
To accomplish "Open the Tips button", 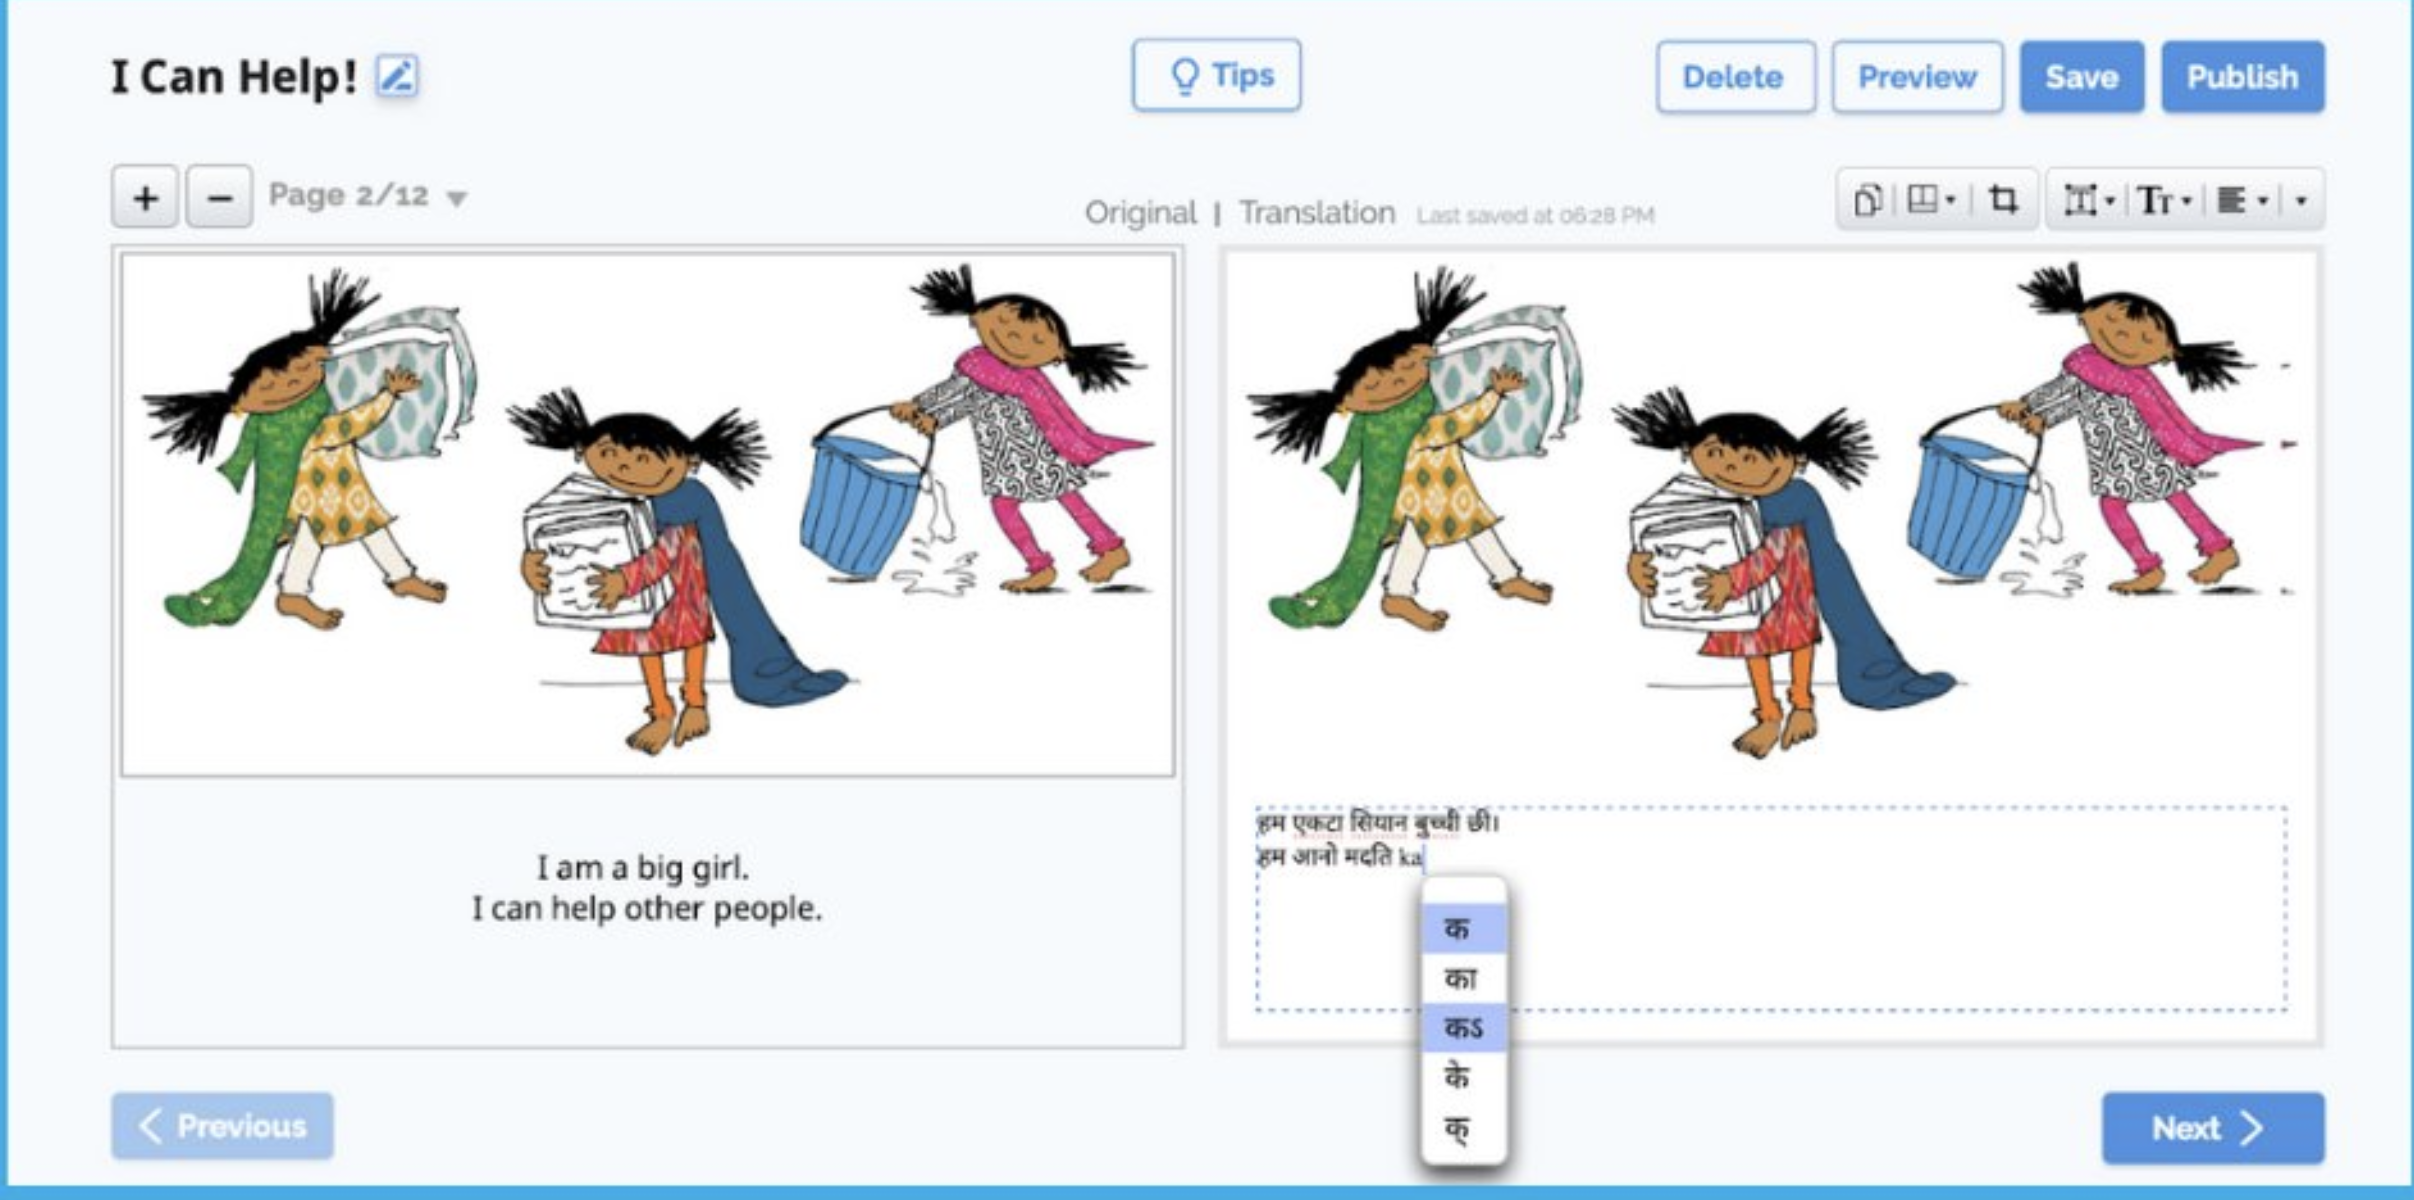I will pos(1216,75).
